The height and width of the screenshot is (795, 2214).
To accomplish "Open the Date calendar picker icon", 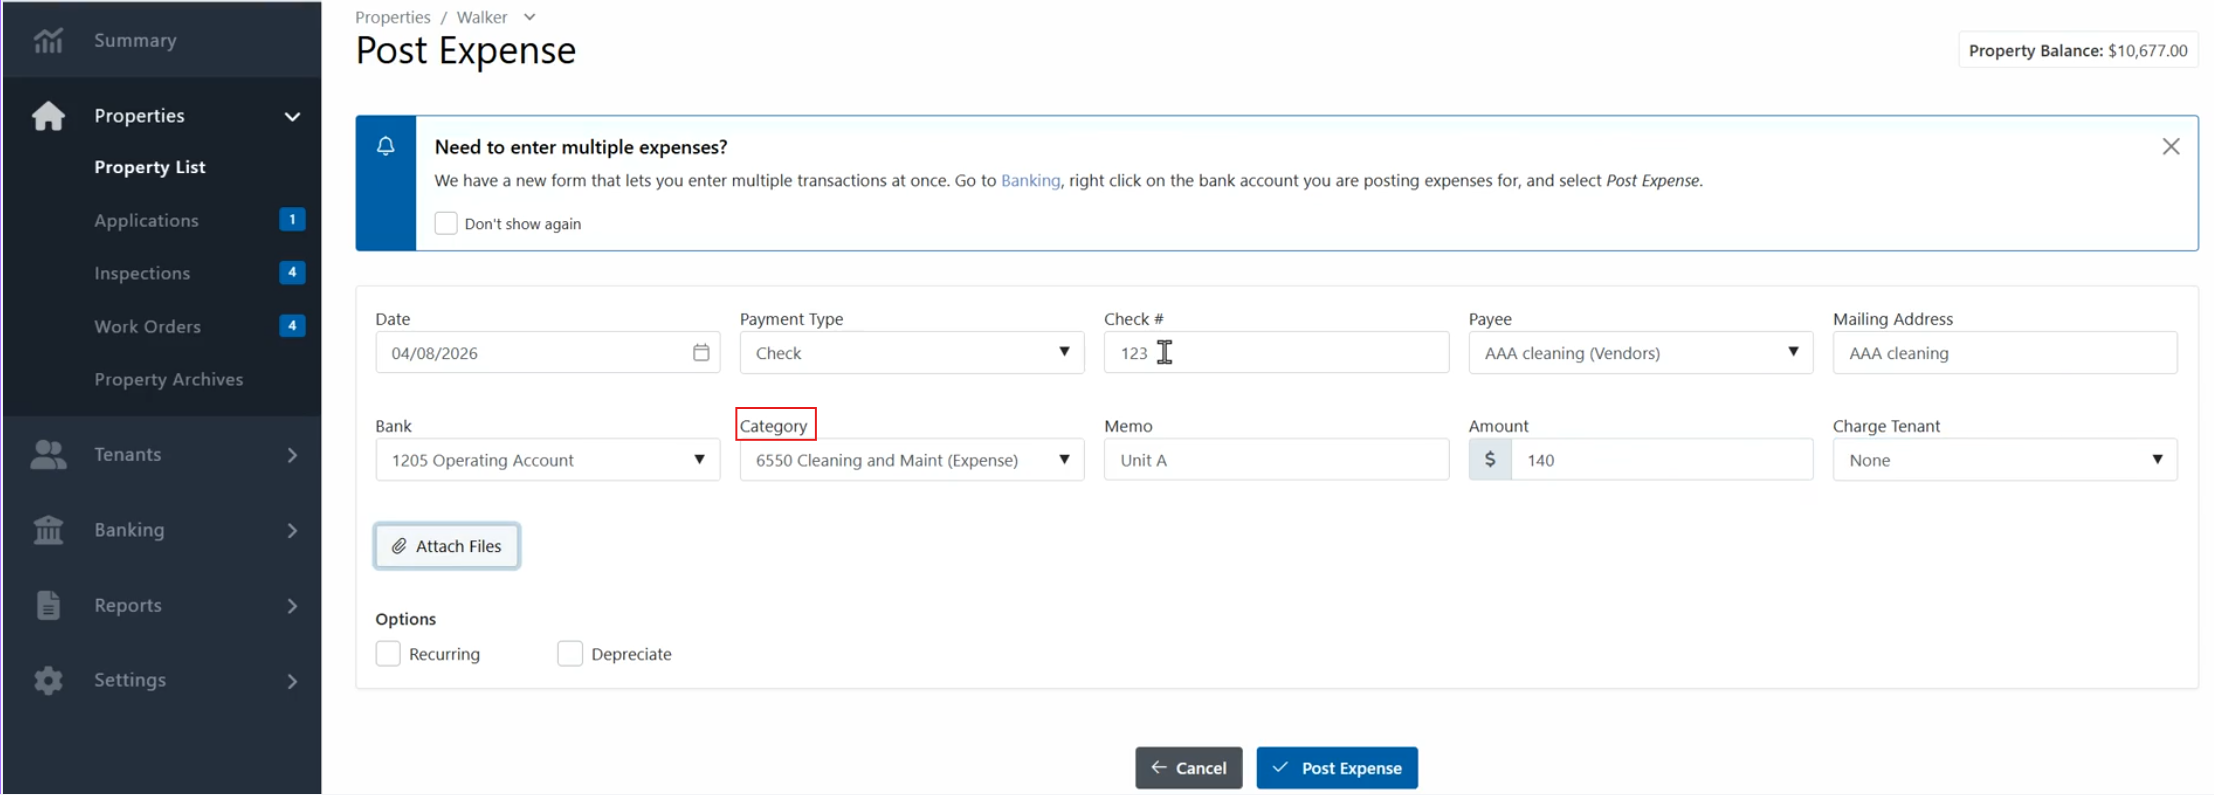I will [x=701, y=352].
